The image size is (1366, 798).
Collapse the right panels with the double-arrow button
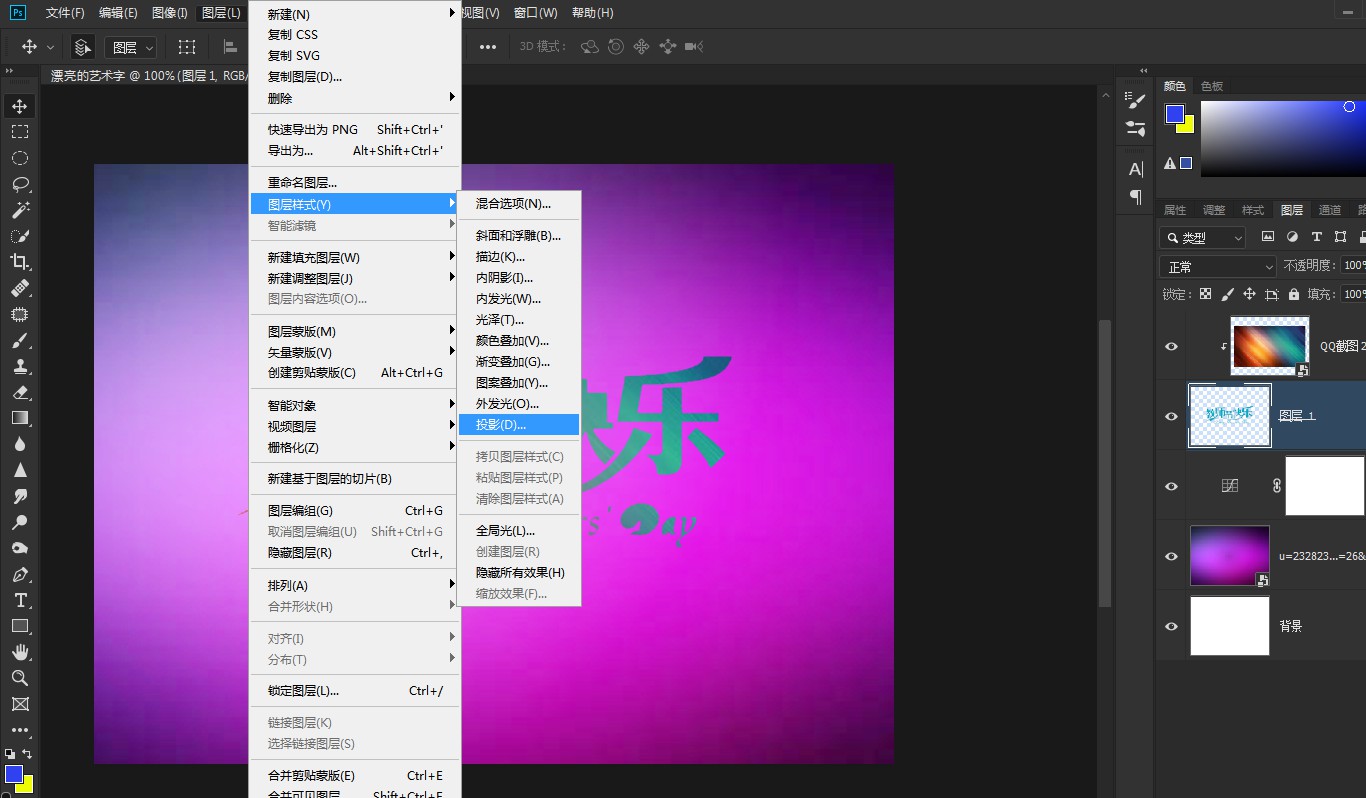tap(1142, 70)
